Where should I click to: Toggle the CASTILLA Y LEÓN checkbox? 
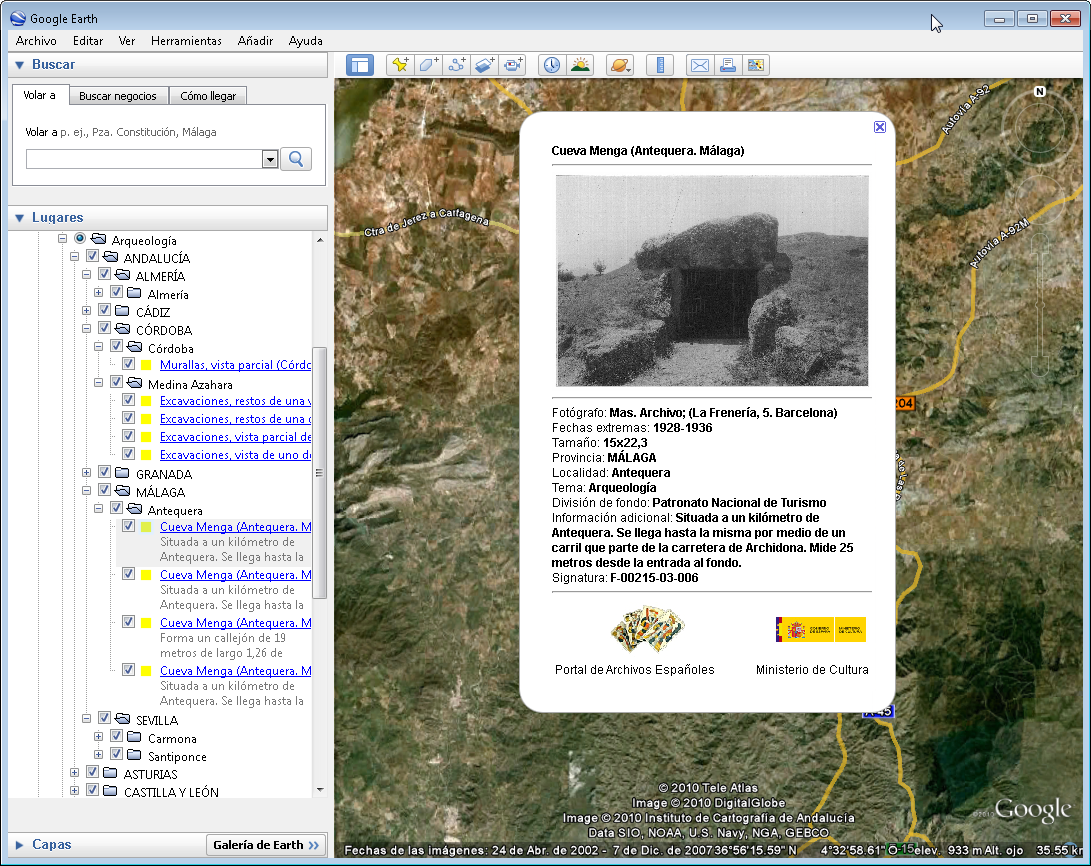click(x=93, y=791)
